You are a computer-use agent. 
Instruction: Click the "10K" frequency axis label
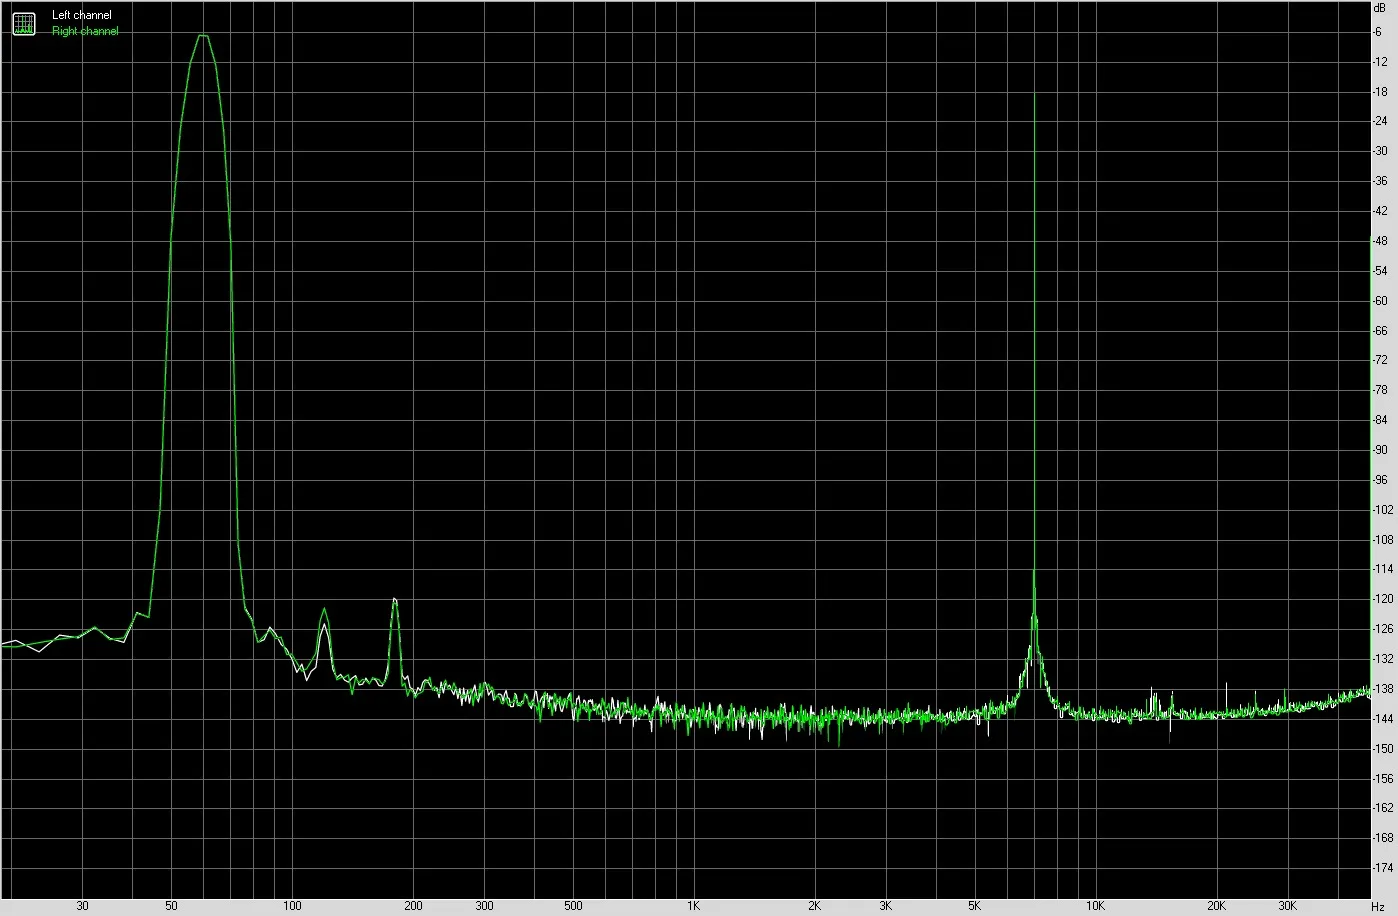point(1095,906)
